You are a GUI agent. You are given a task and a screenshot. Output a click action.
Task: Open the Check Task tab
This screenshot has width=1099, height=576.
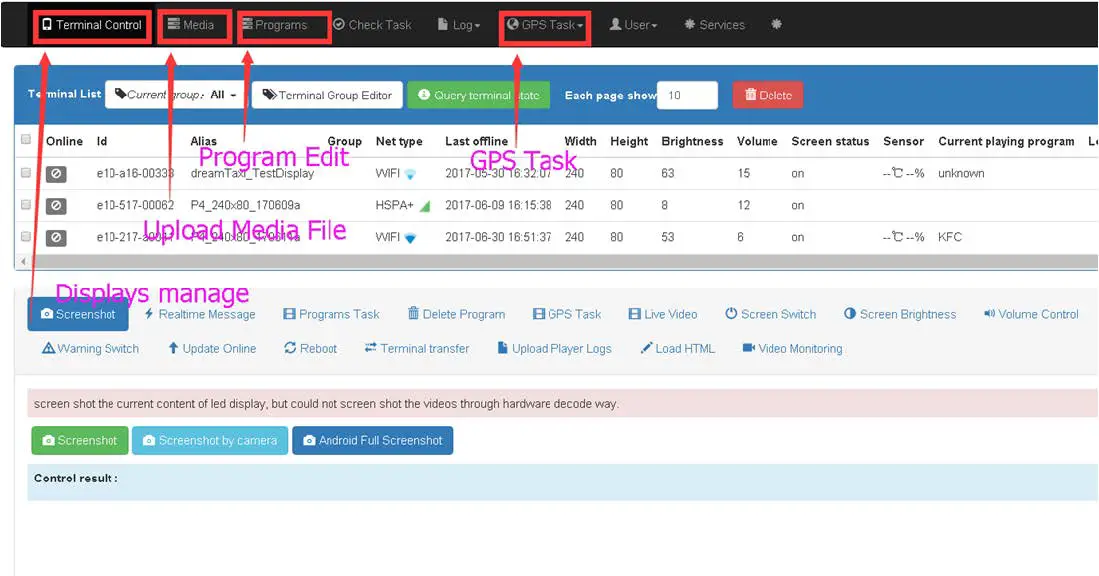click(x=372, y=25)
